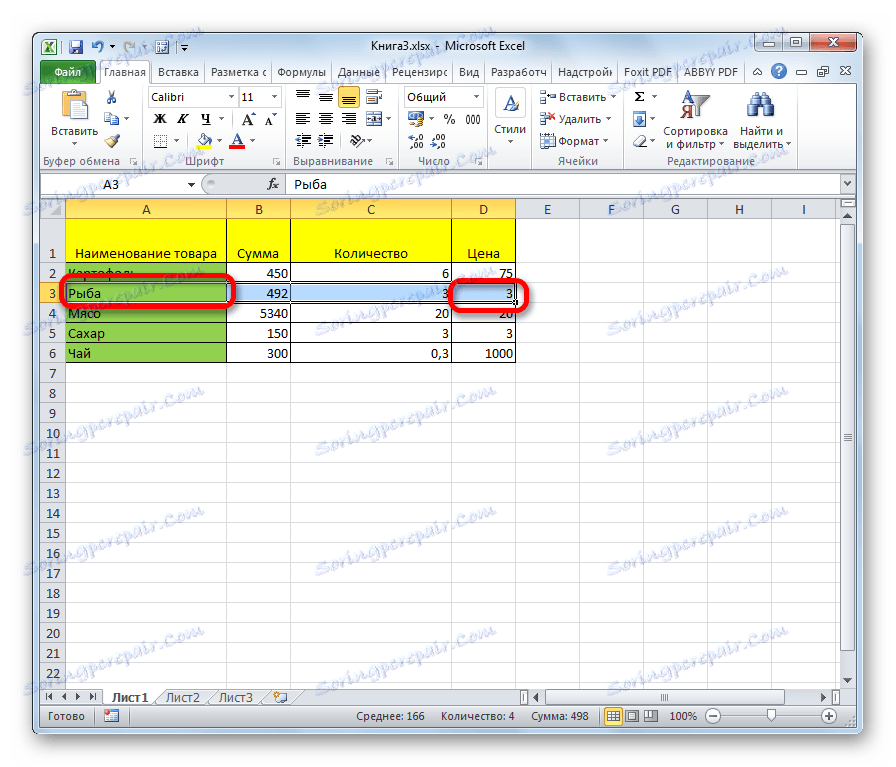Click the zoom in plus button
Viewport: 896px width, 767px height.
pos(829,716)
